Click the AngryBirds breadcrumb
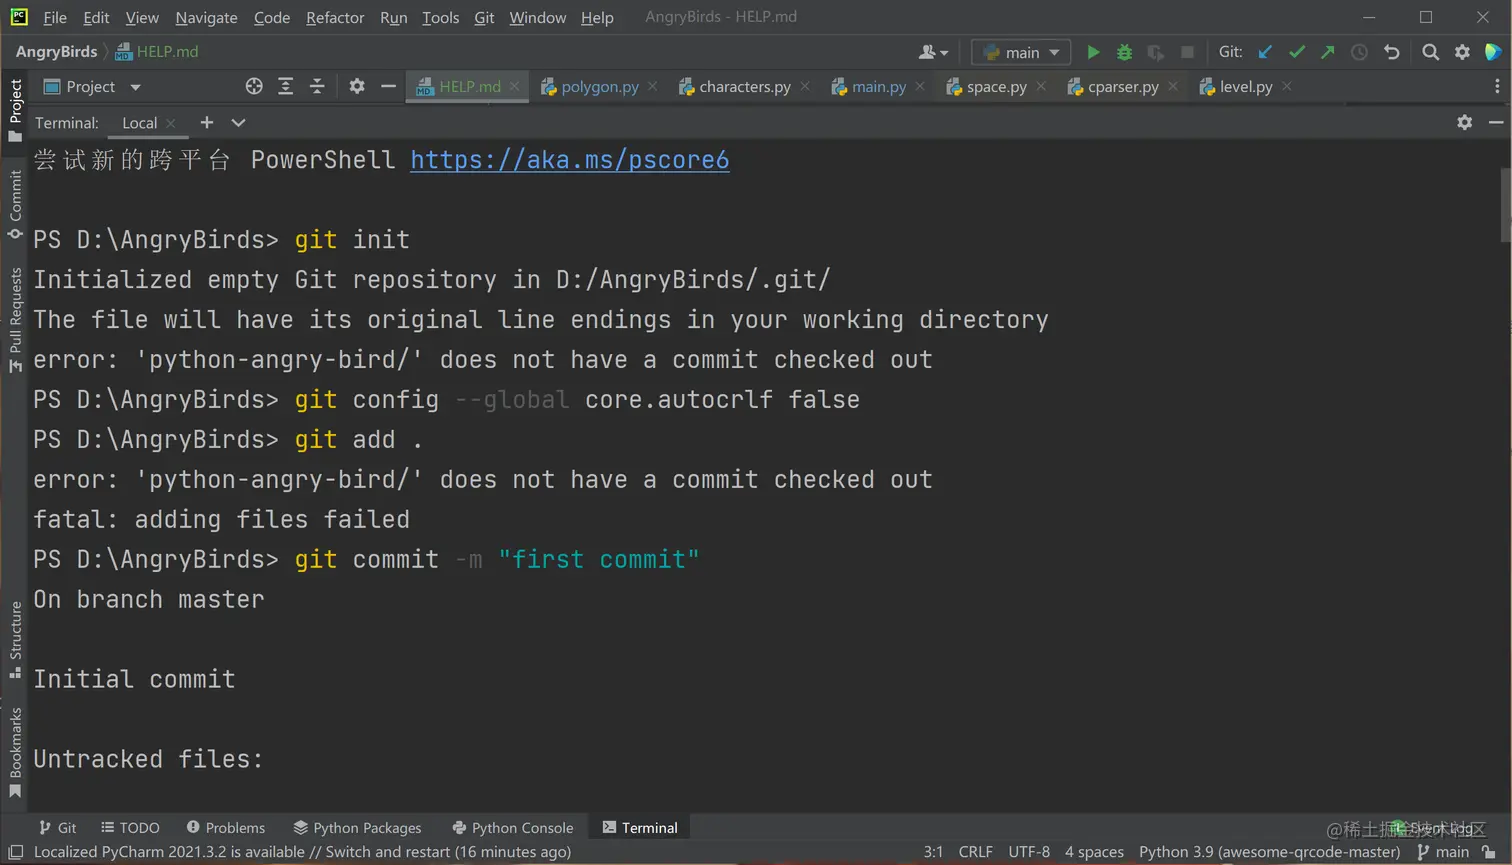 [x=56, y=52]
